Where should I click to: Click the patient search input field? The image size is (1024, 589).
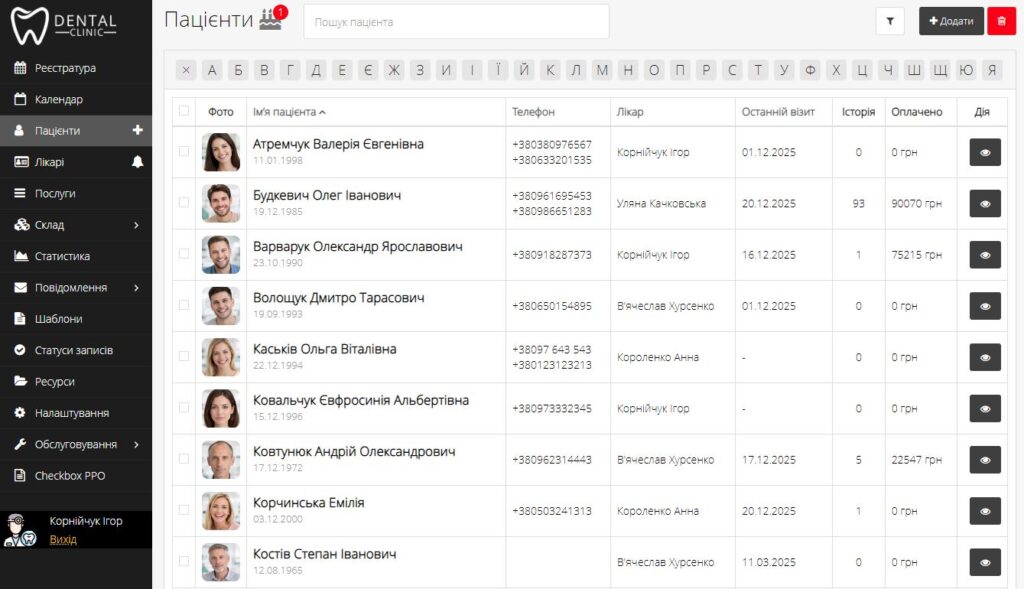pos(455,20)
